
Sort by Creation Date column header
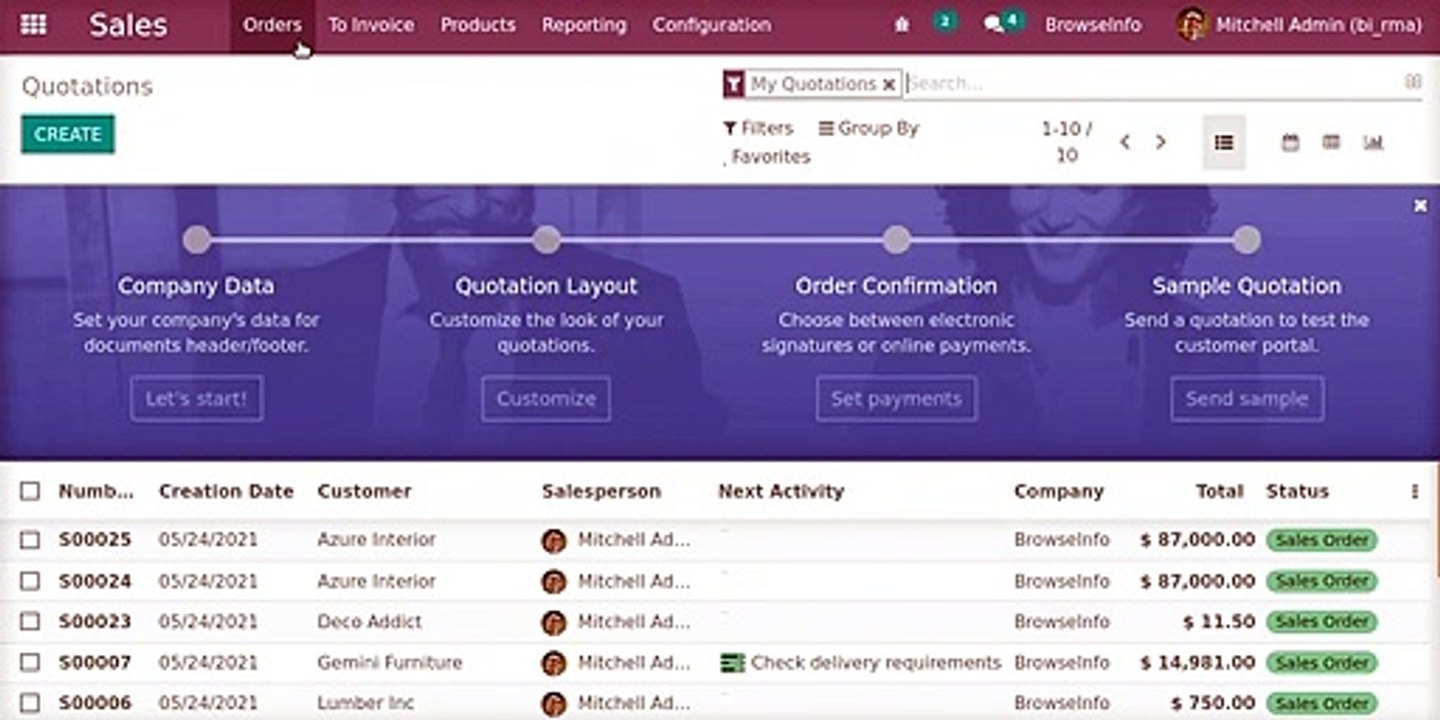(x=226, y=491)
